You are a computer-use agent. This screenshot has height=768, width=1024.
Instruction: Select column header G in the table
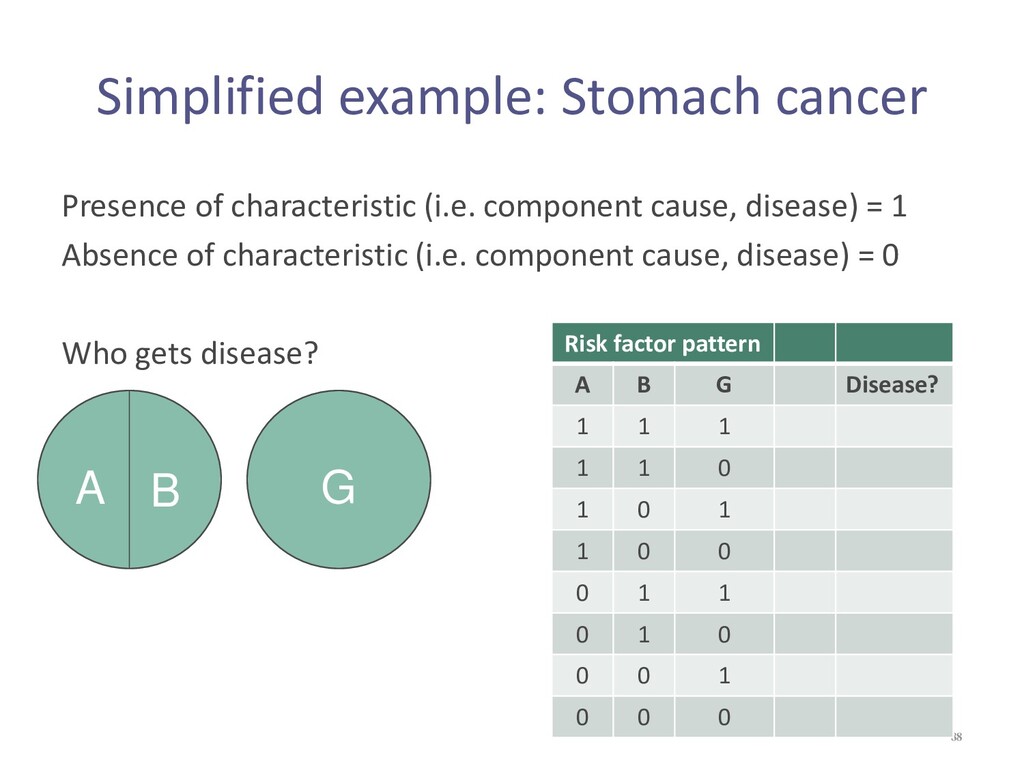724,385
